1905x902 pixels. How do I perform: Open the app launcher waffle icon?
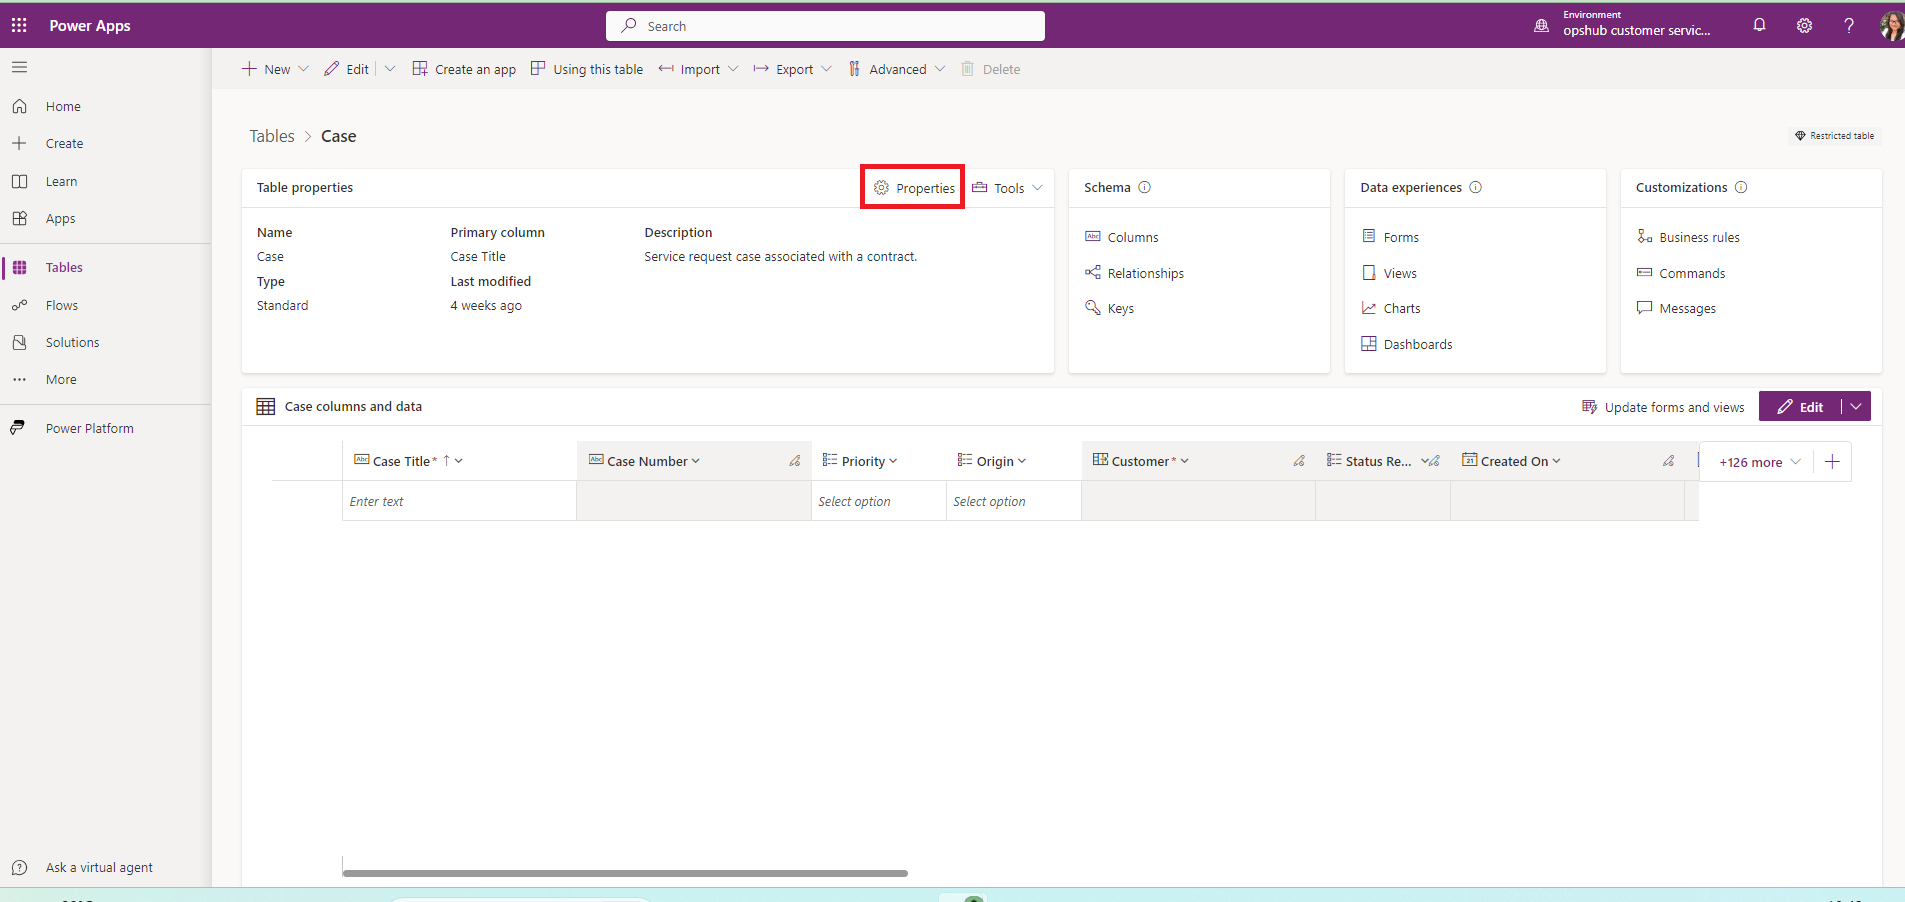(x=19, y=25)
